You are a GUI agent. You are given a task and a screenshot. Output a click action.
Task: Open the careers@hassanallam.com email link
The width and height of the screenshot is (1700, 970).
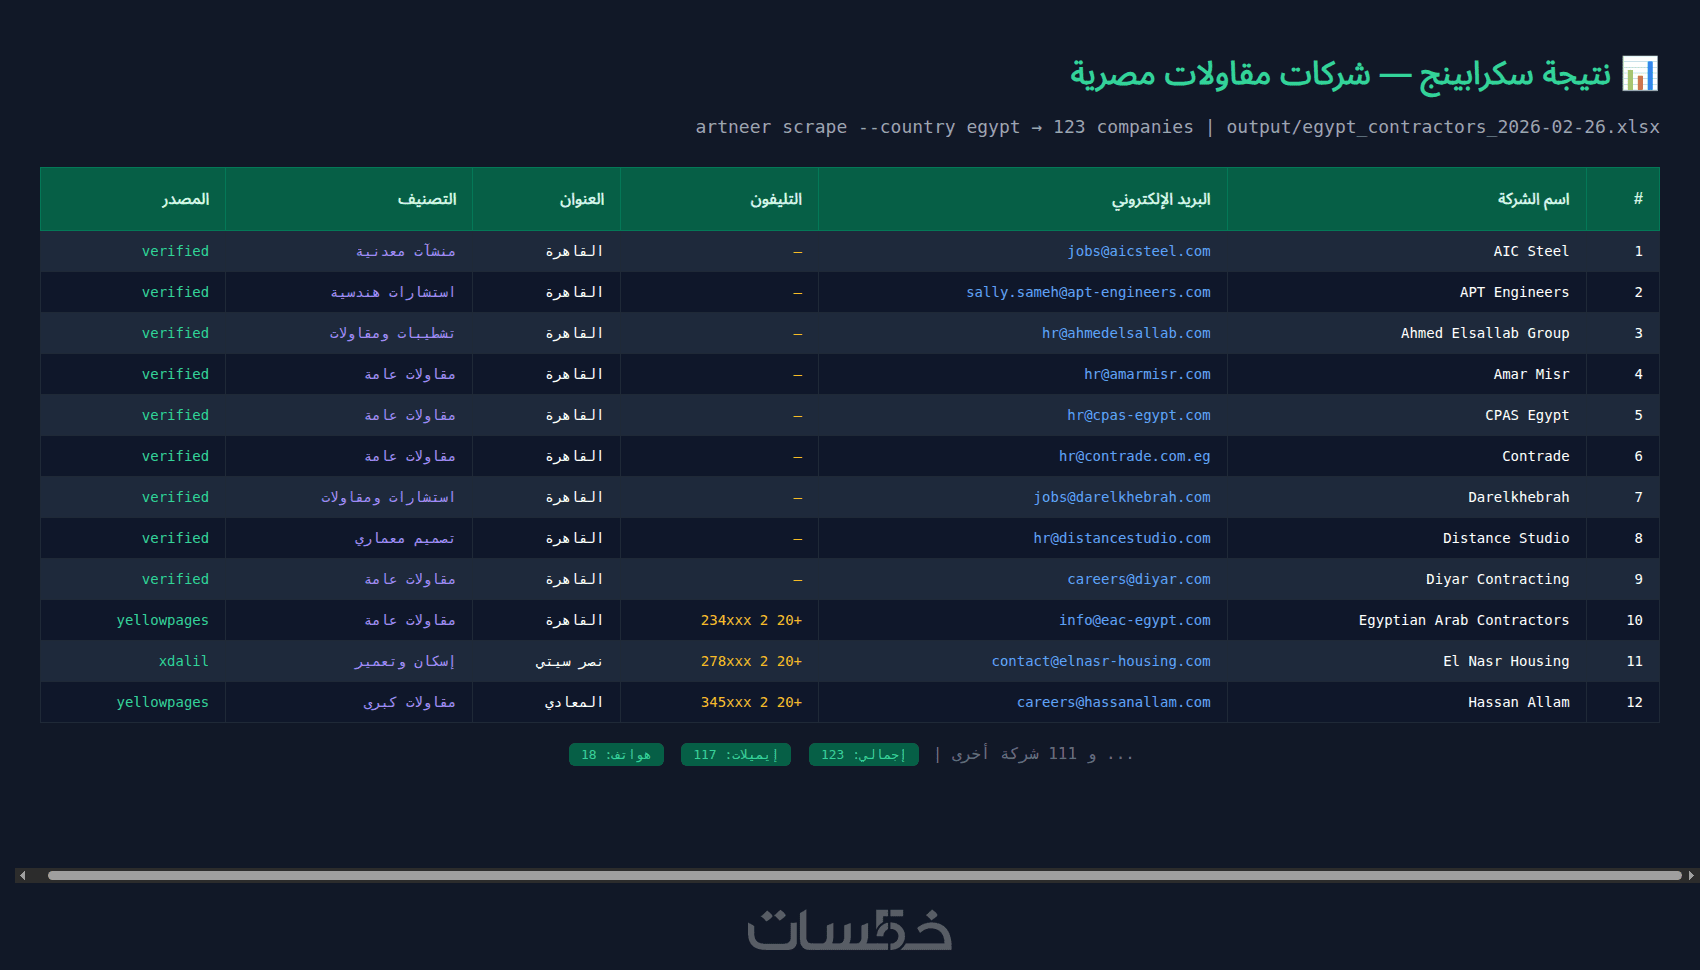click(x=1113, y=702)
